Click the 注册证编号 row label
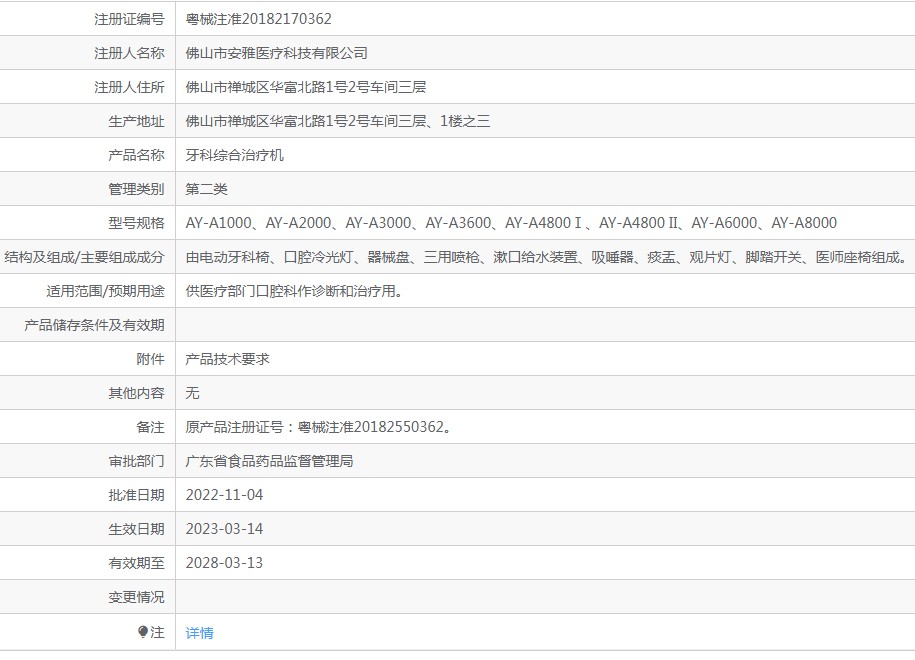This screenshot has height=660, width=915. click(x=130, y=19)
